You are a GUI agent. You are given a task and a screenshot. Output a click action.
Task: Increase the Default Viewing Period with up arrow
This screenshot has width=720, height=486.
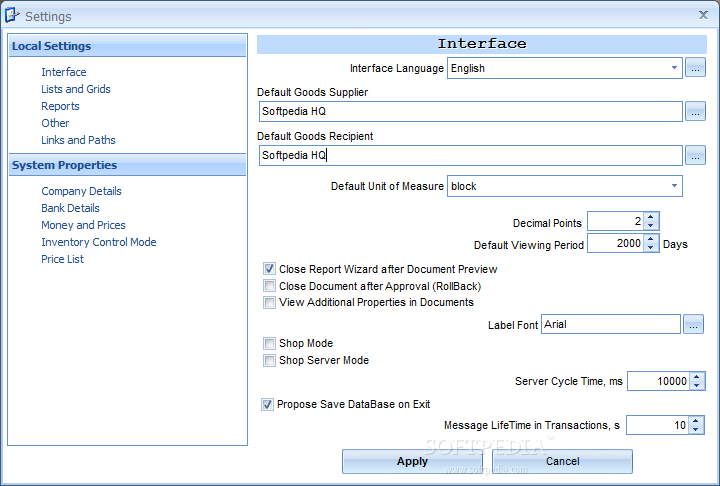pyautogui.click(x=651, y=239)
